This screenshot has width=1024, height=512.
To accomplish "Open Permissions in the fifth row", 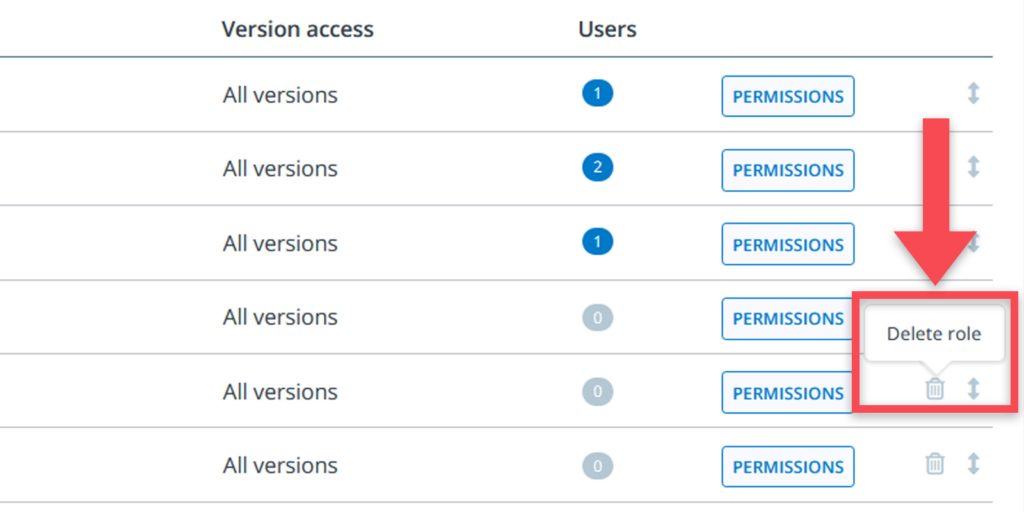I will (788, 392).
